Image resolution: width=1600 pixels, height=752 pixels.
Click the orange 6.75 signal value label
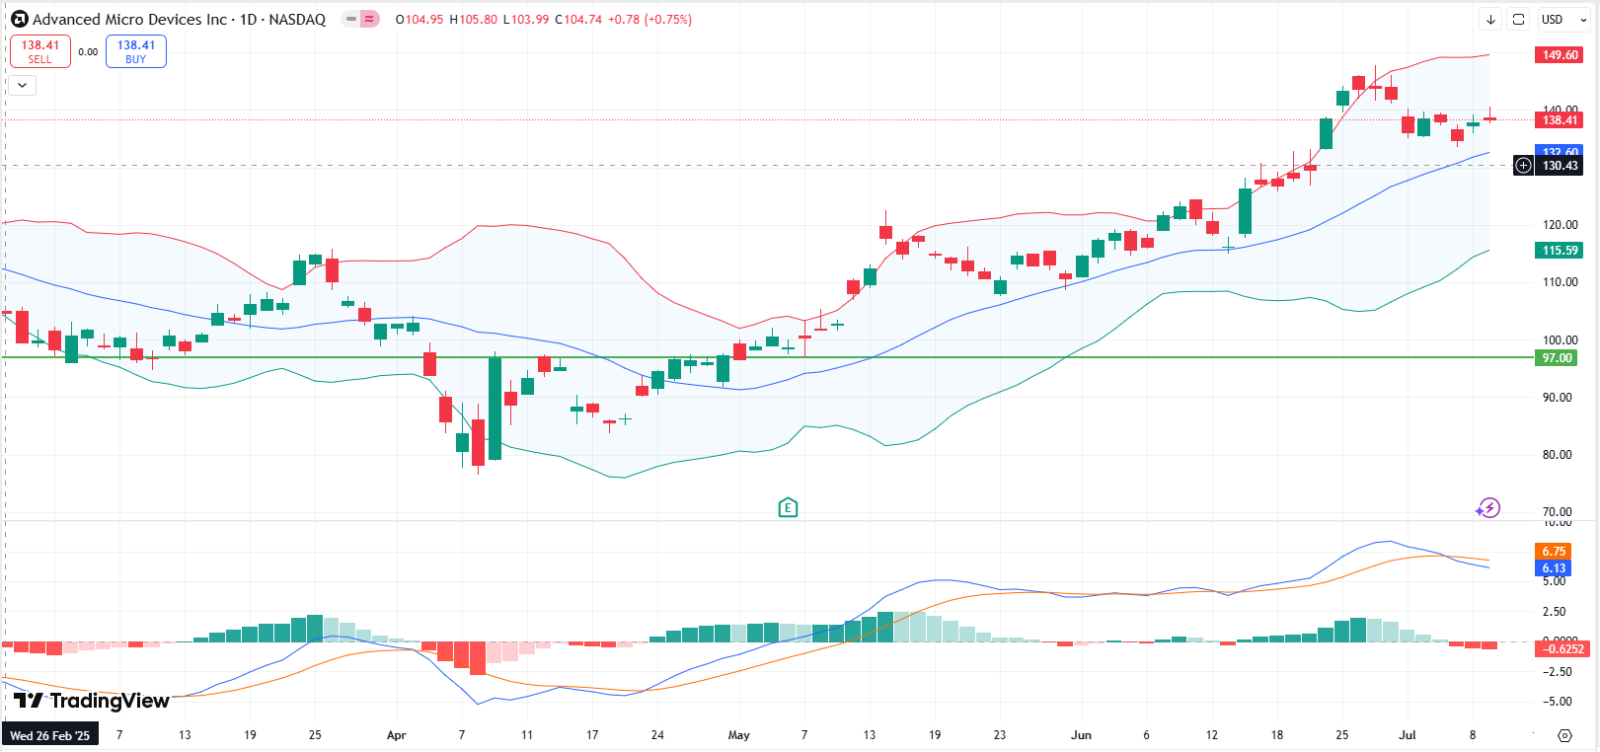1553,551
